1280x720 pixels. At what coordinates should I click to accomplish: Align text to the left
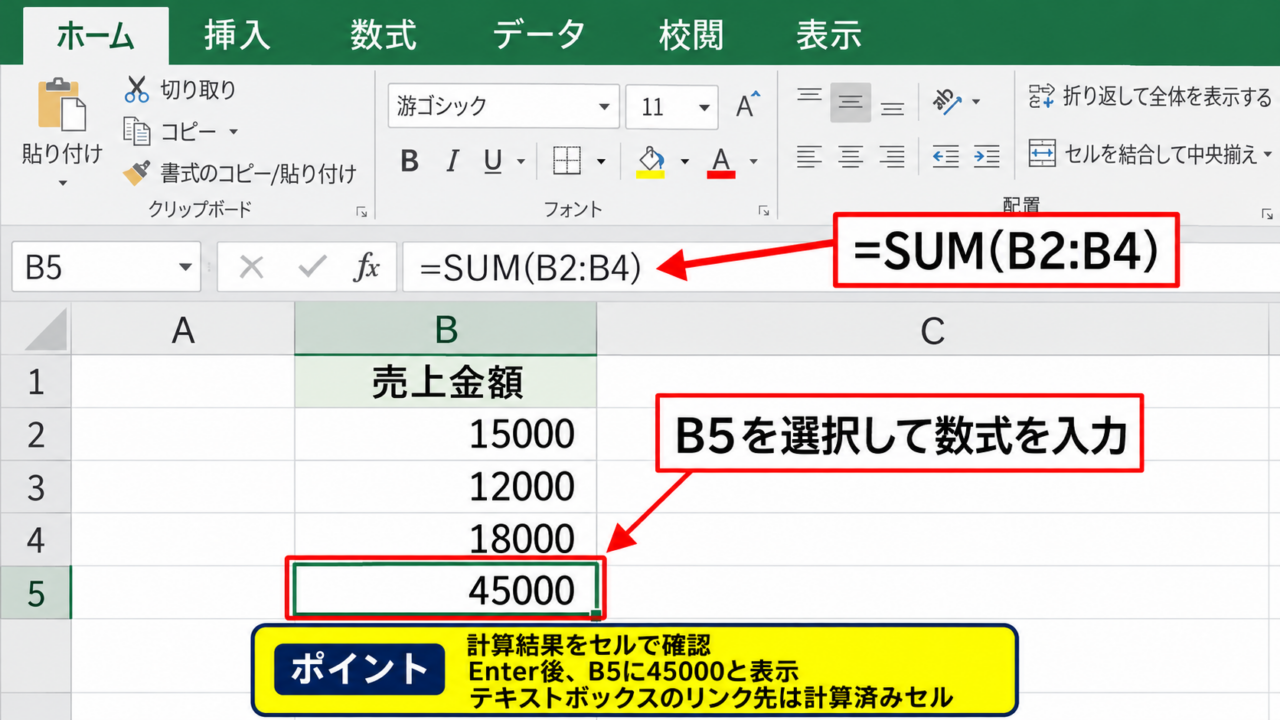pyautogui.click(x=809, y=156)
